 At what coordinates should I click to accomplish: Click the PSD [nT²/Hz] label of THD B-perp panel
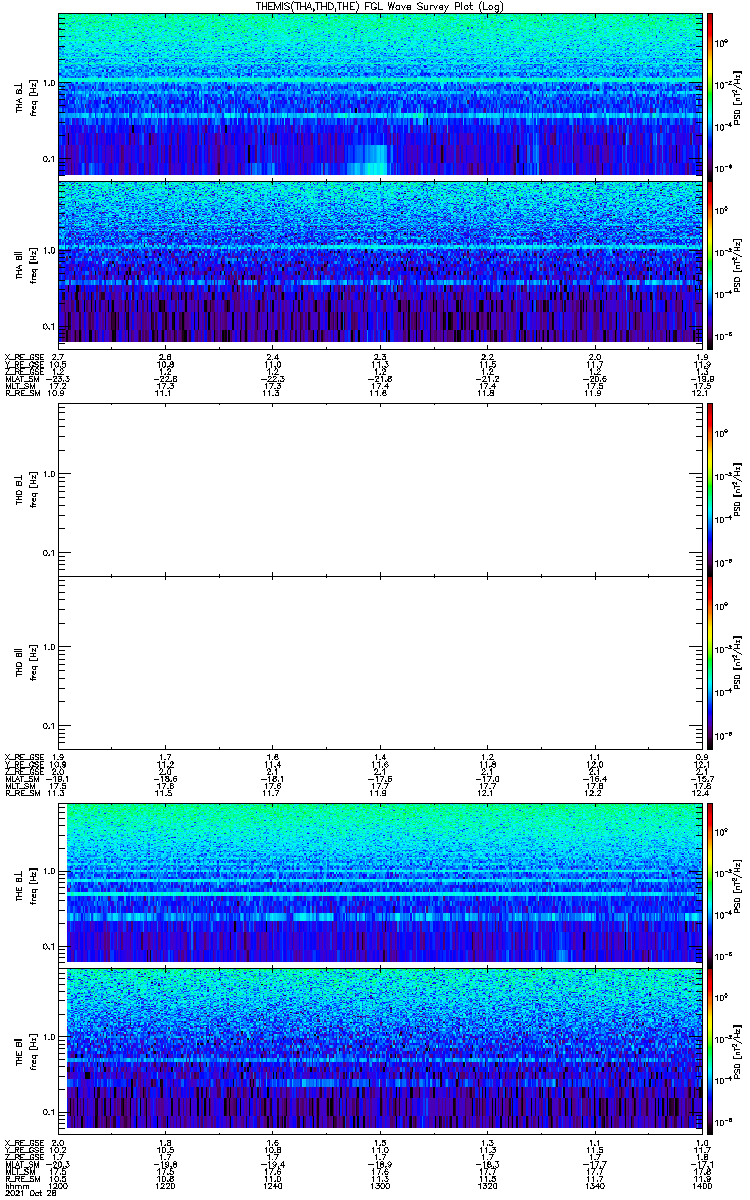coord(738,489)
